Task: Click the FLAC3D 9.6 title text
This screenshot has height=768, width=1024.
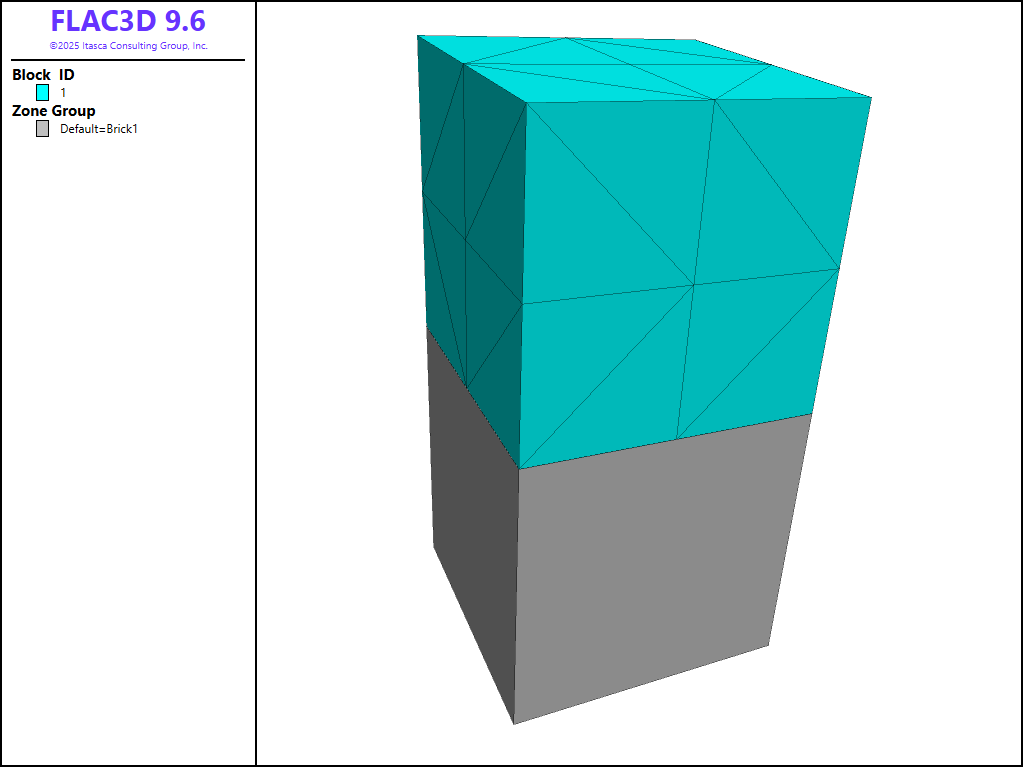Action: click(128, 22)
